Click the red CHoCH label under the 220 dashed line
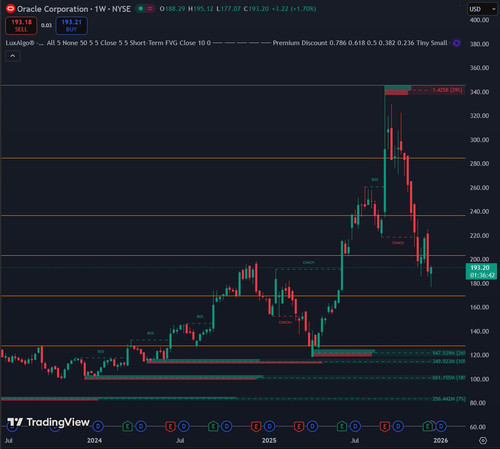Screen dimensions: 500x449 coord(398,243)
